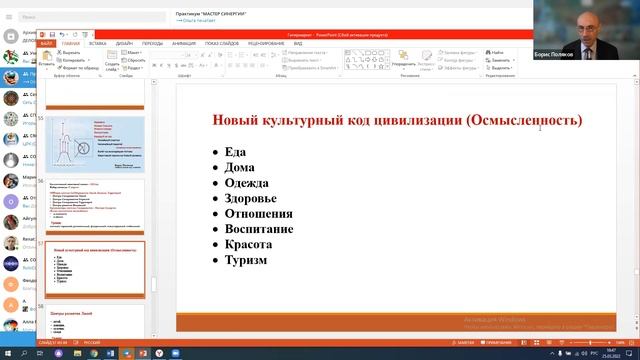Open Эффекты фигуры shape effects dropdown
Viewport: 640px width, 360px height.
click(x=458, y=68)
